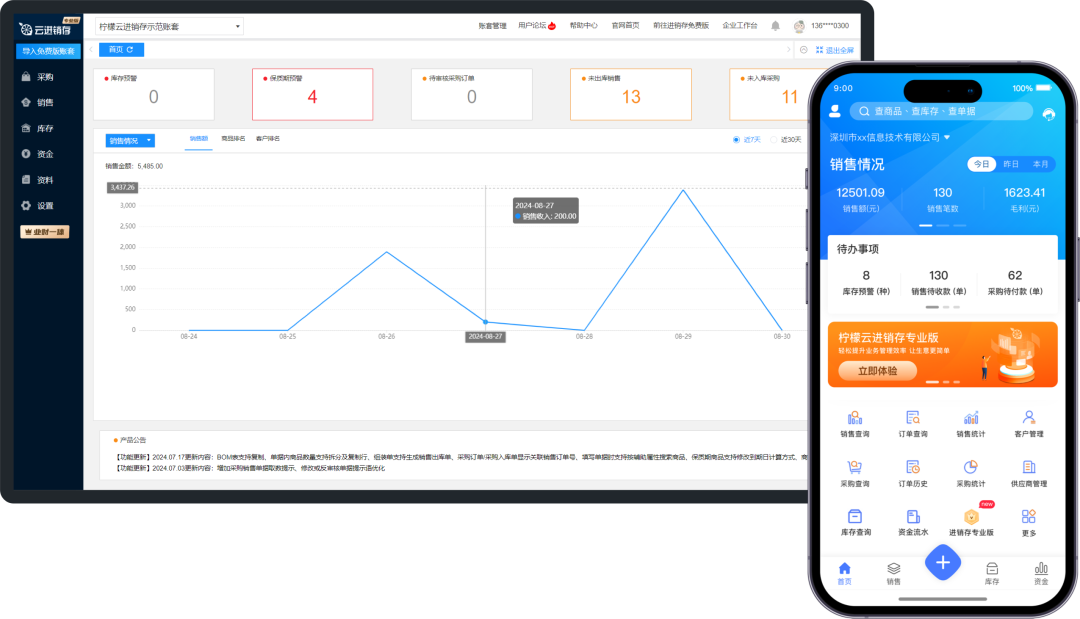Tap the customer service headset icon on phone
This screenshot has width=1080, height=619.
click(x=1048, y=114)
